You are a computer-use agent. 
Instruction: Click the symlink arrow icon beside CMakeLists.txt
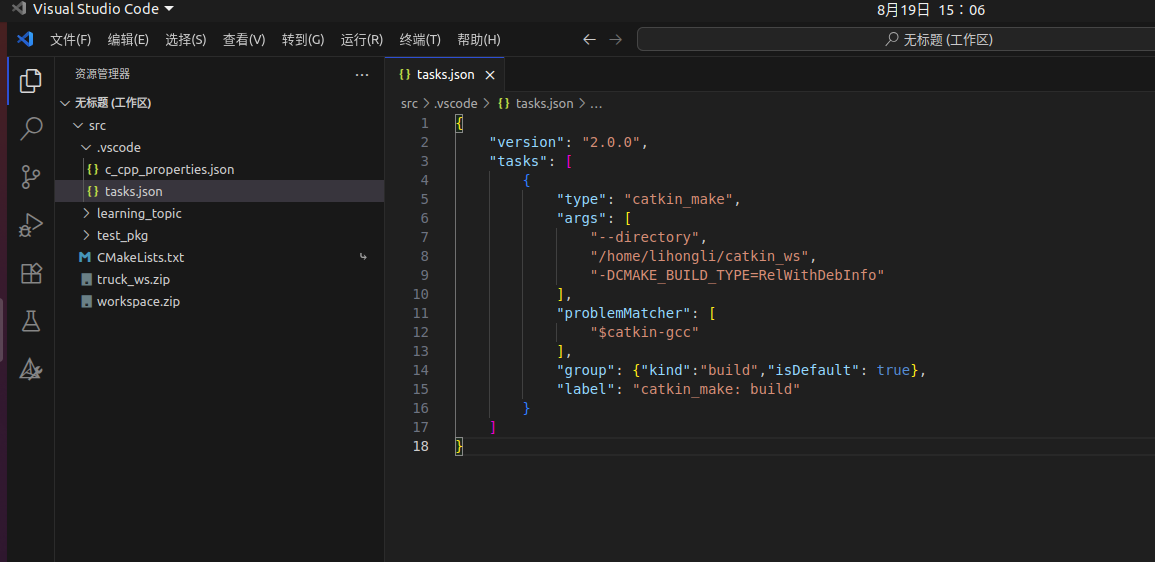(362, 257)
